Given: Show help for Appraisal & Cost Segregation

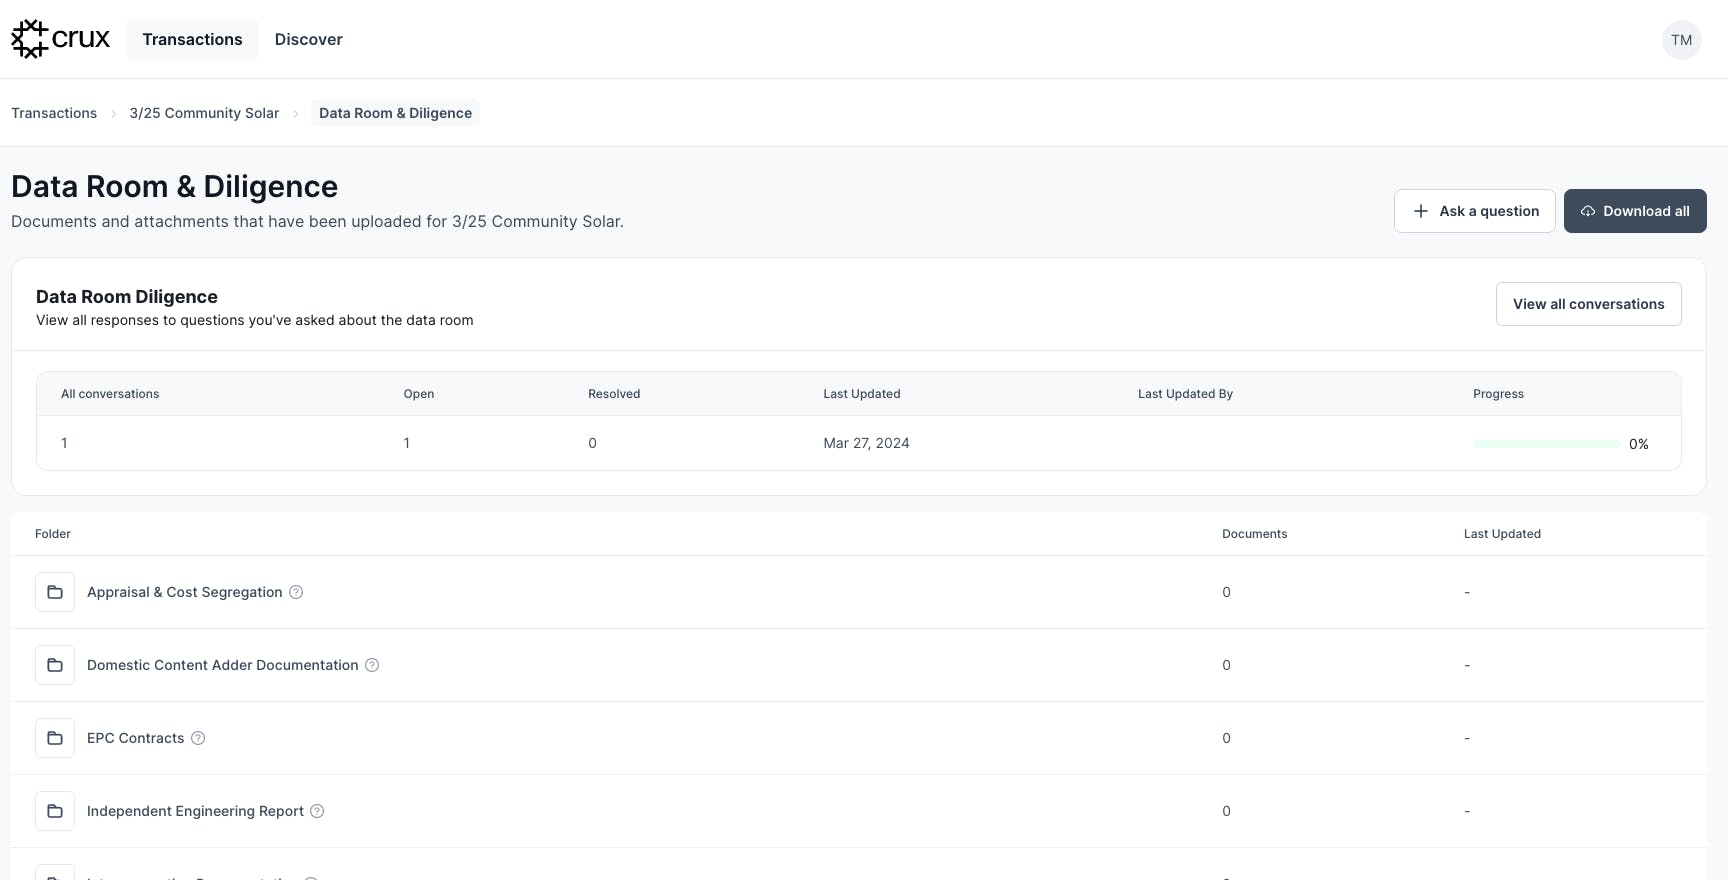Looking at the screenshot, I should click(x=296, y=592).
